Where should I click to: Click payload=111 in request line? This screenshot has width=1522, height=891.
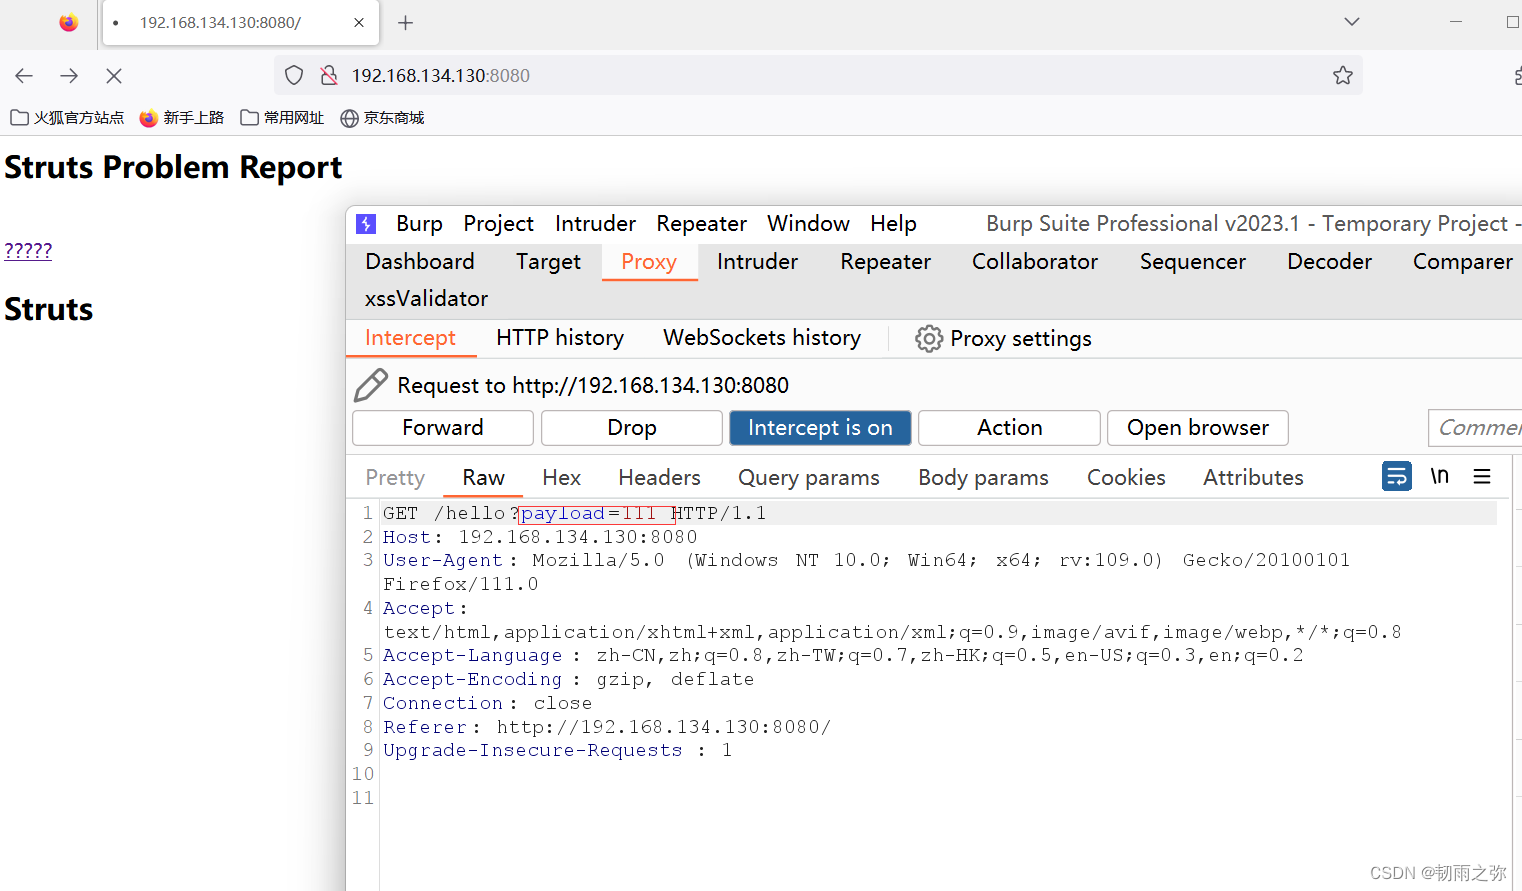click(x=588, y=513)
